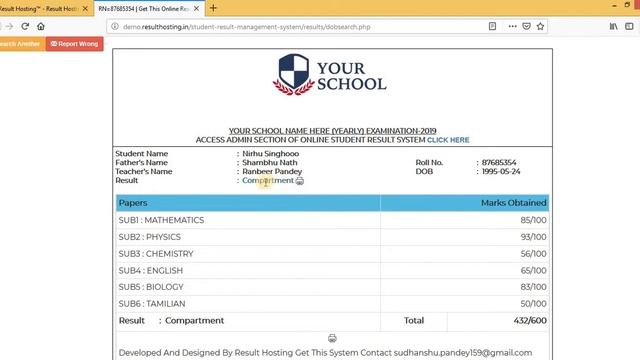640x360 pixels.
Task: Click printer icon below the marks table
Action: click(x=332, y=338)
